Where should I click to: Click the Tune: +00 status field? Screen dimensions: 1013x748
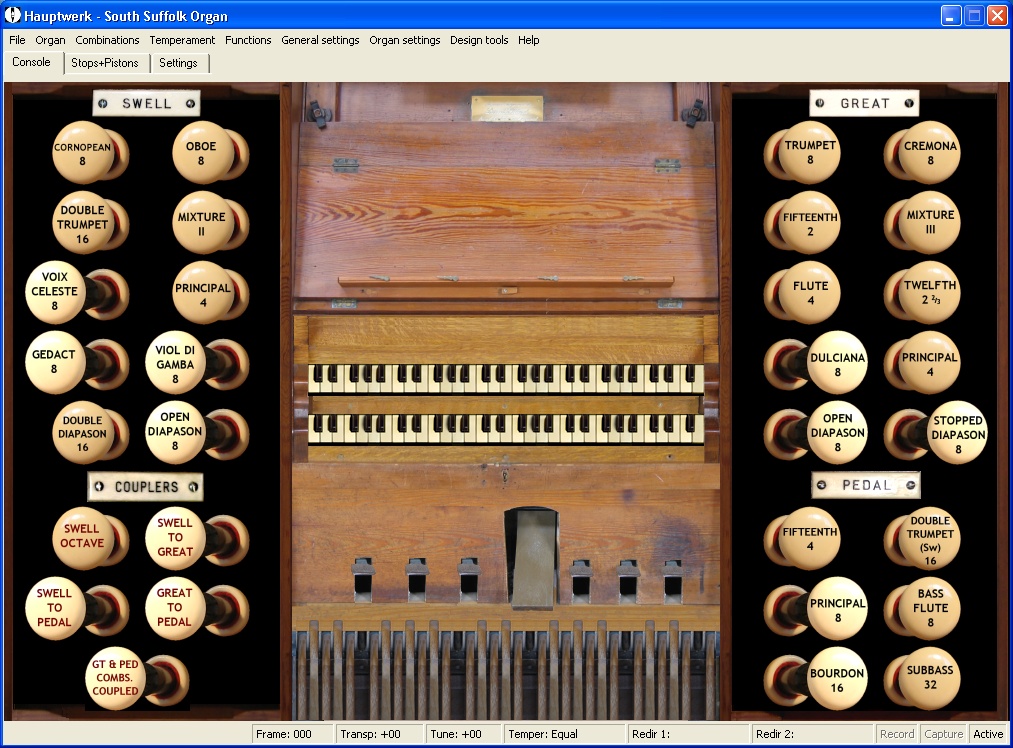[x=463, y=734]
